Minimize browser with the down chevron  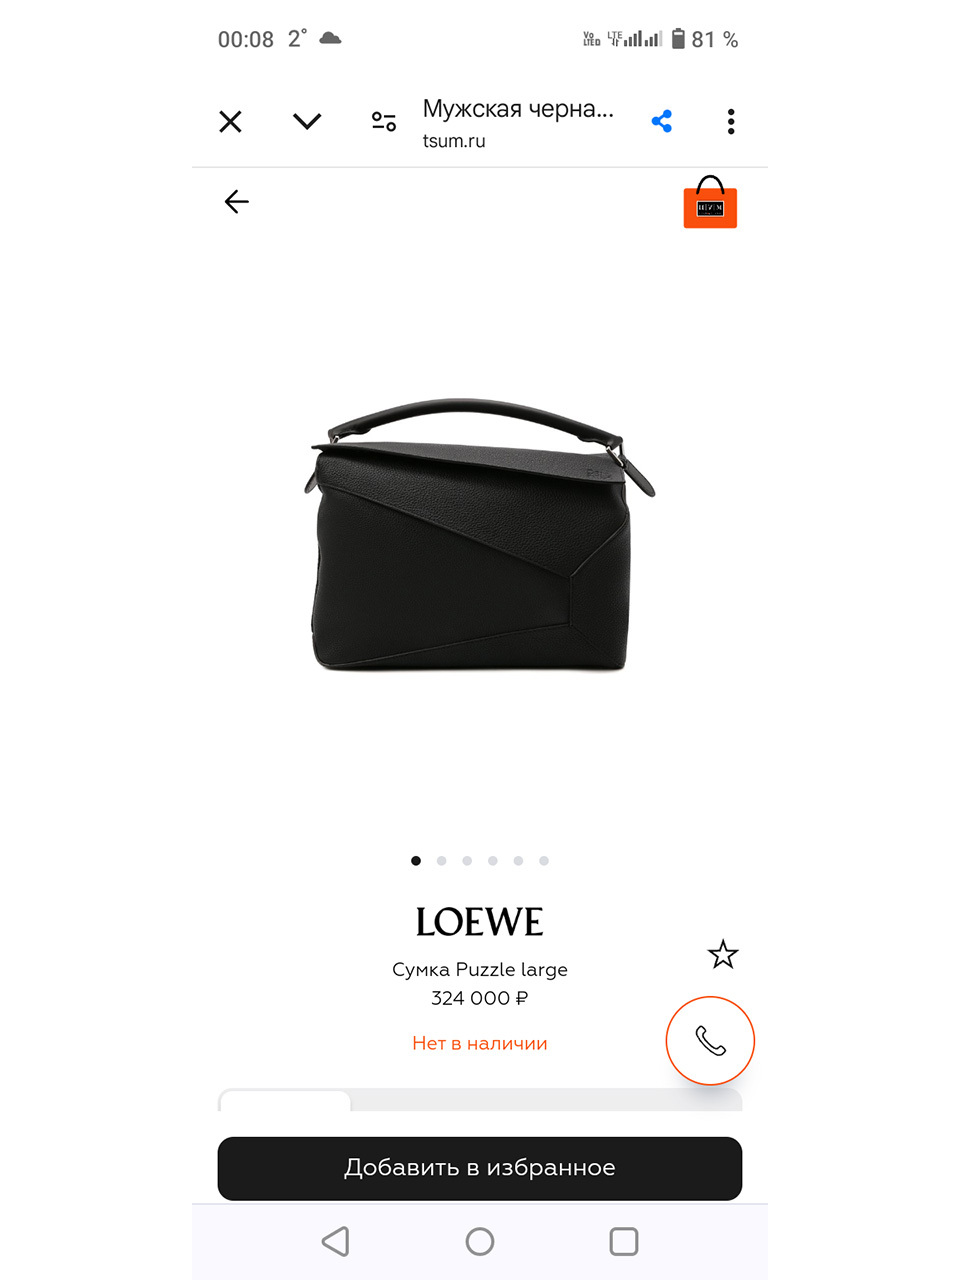point(307,121)
